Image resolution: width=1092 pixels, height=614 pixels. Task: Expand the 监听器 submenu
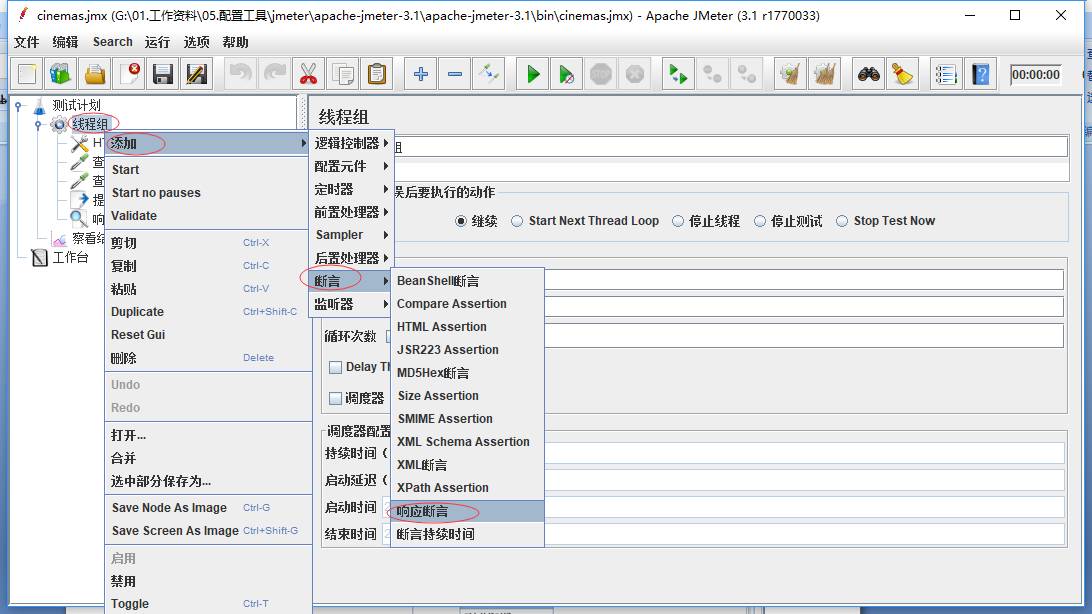[352, 304]
